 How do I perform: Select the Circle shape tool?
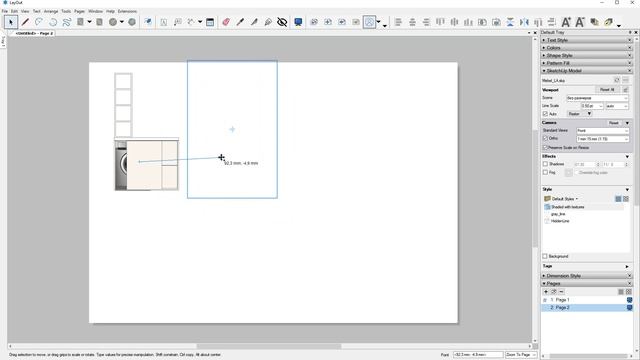point(113,22)
